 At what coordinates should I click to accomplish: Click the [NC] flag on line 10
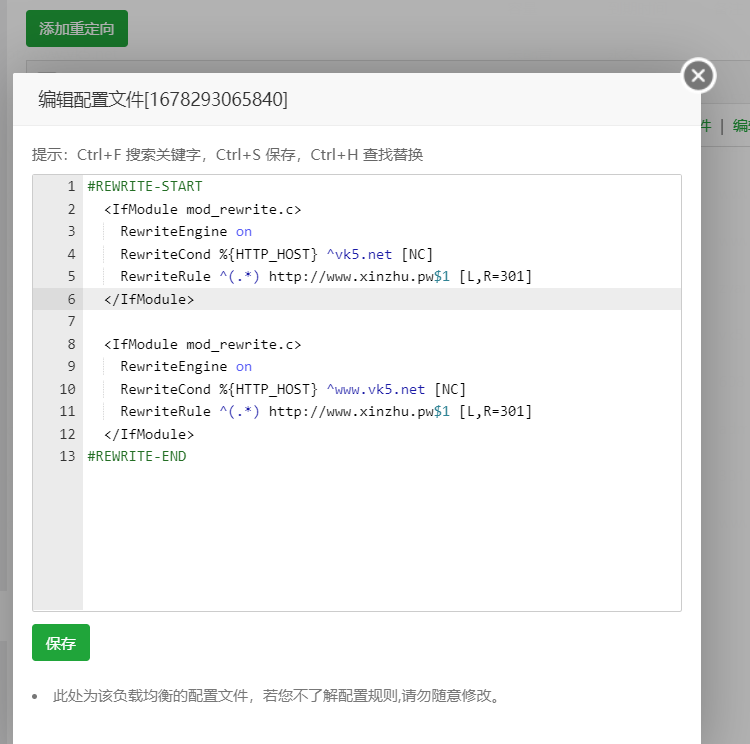(450, 389)
